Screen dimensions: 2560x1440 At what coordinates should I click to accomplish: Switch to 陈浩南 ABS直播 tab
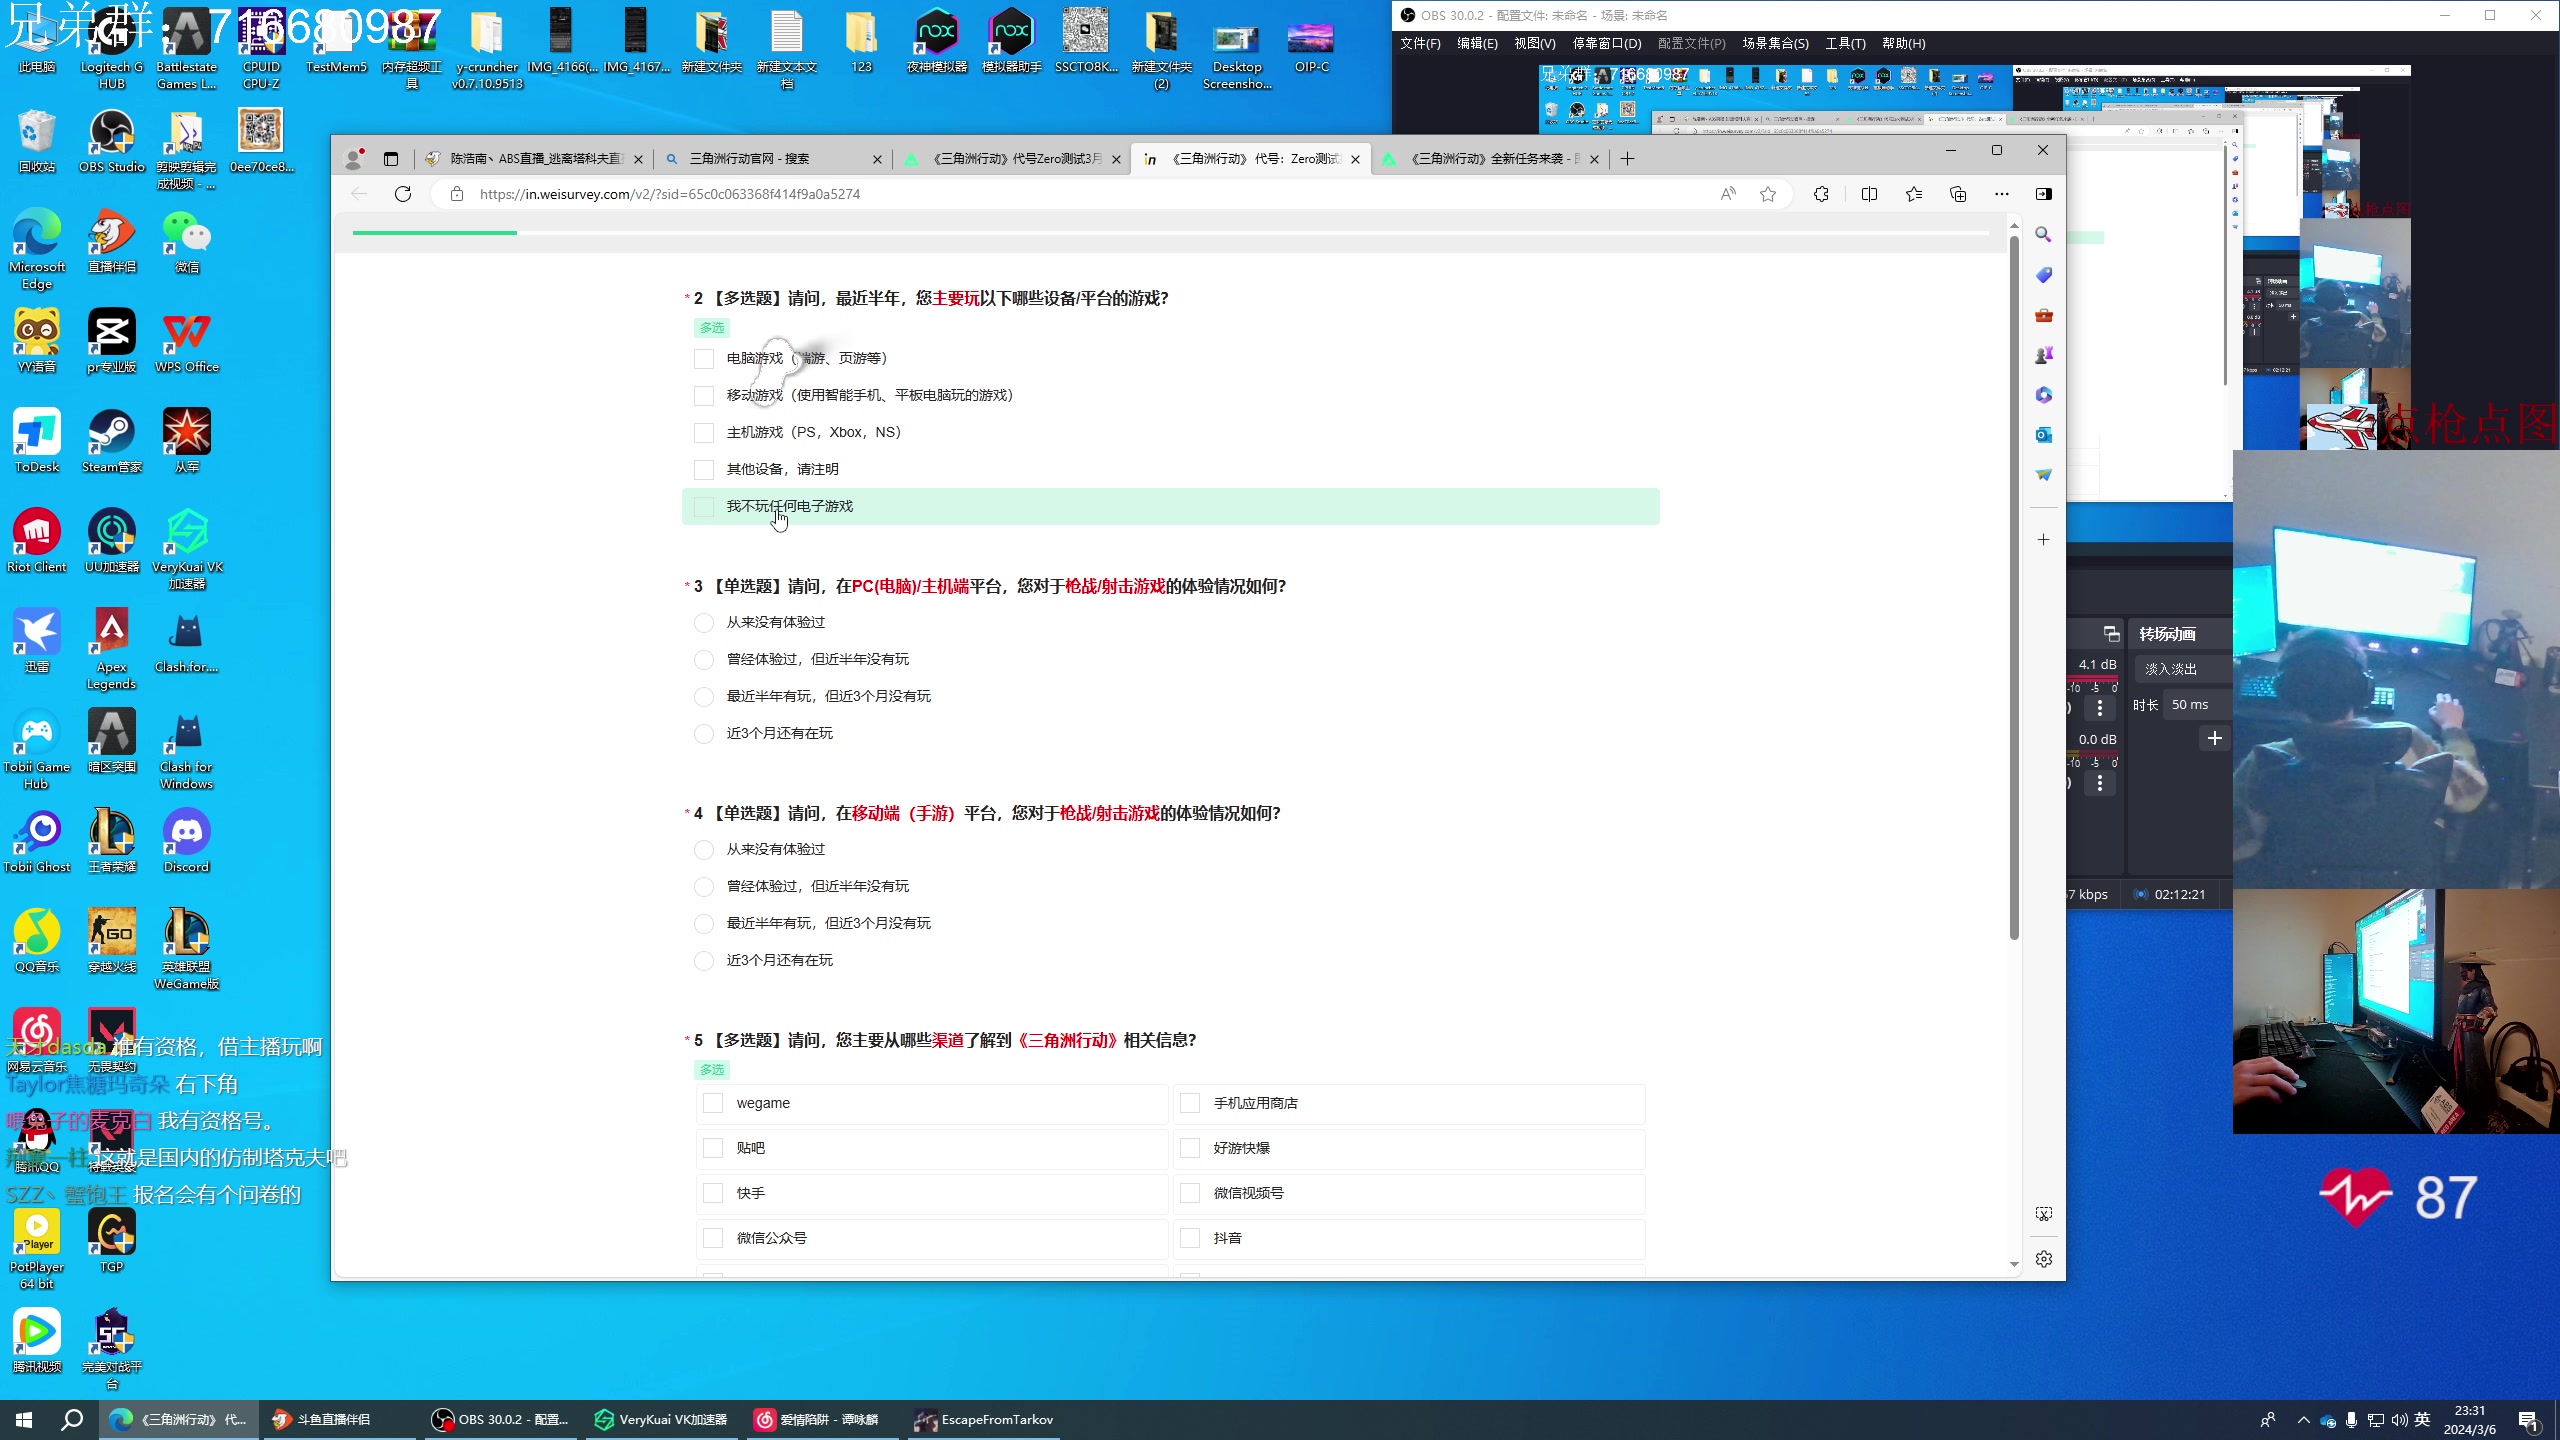pyautogui.click(x=535, y=159)
